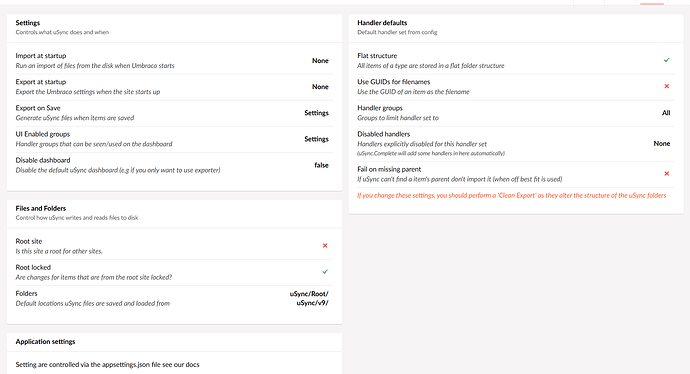Click the 'uSync/Root/' folder path

tap(309, 293)
